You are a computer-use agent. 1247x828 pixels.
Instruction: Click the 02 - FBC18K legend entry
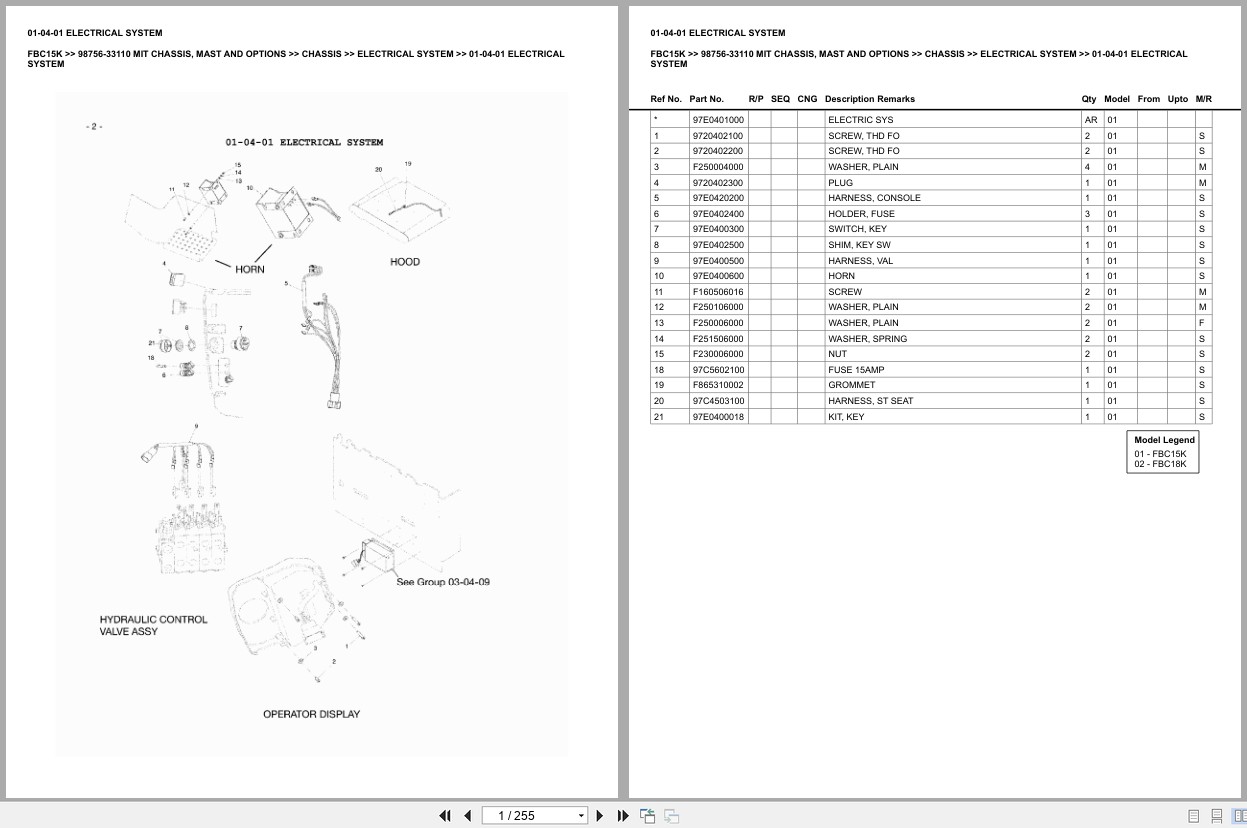[x=1160, y=464]
